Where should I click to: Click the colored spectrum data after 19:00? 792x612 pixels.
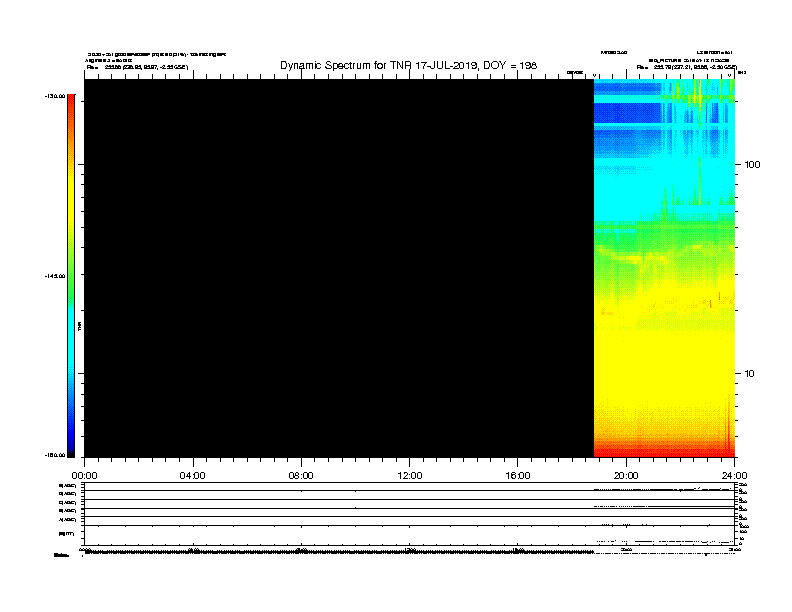tap(664, 268)
